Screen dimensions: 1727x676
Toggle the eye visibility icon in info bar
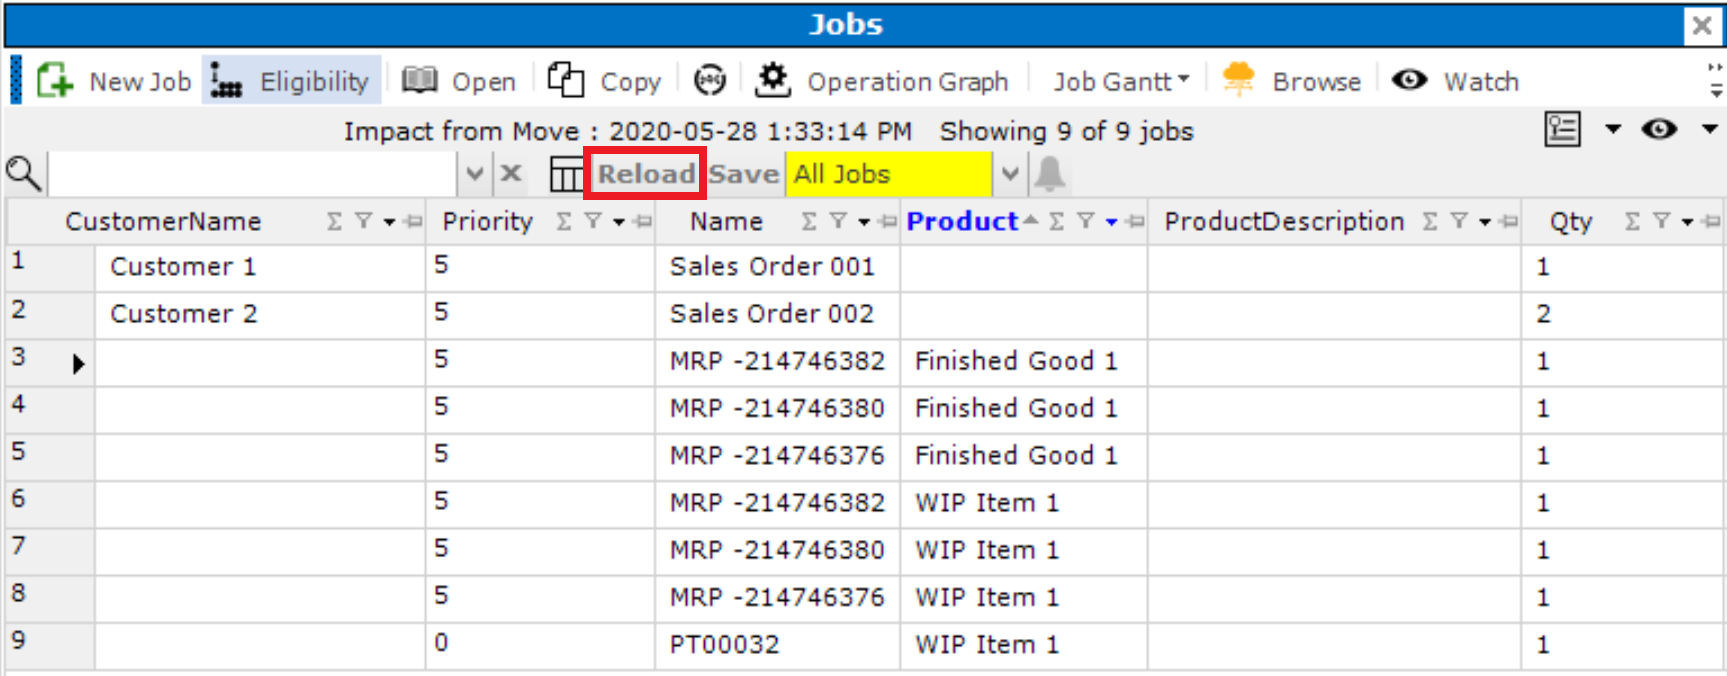tap(1660, 129)
